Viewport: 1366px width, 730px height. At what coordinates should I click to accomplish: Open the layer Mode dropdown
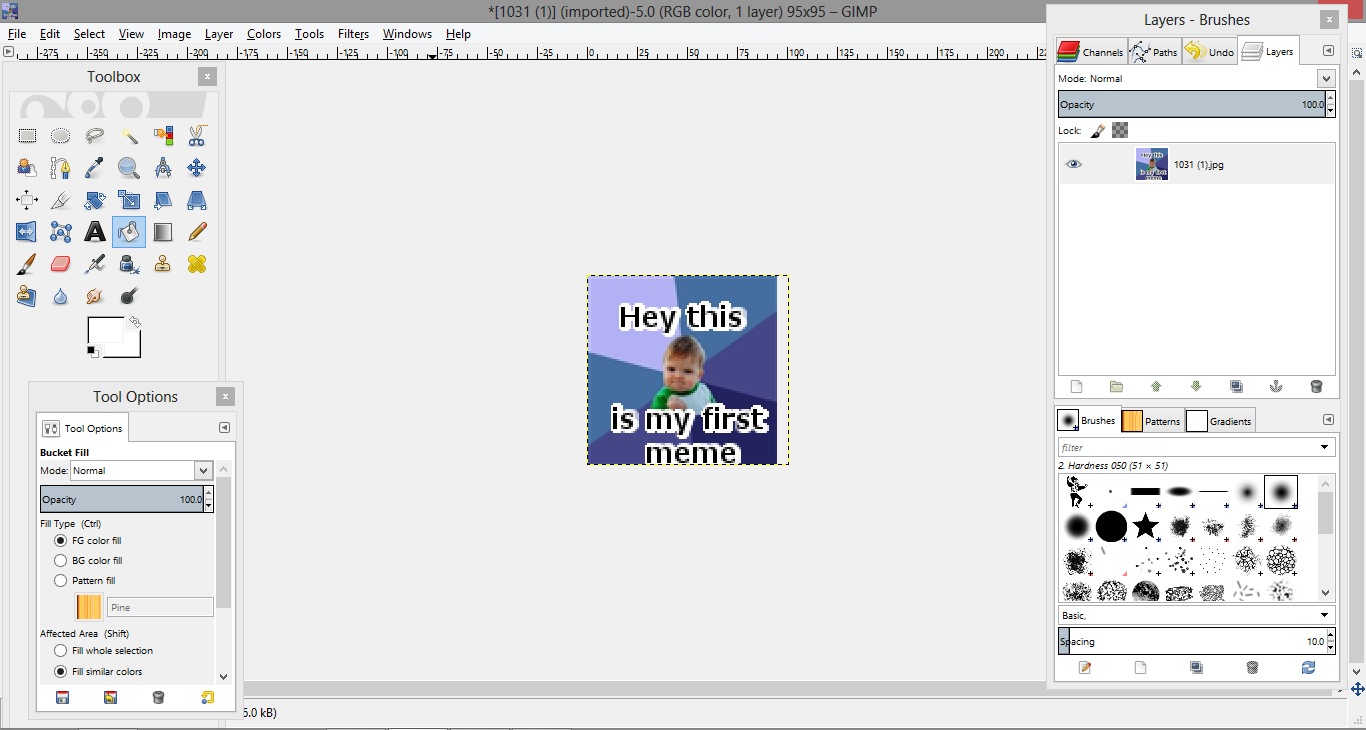[1326, 78]
